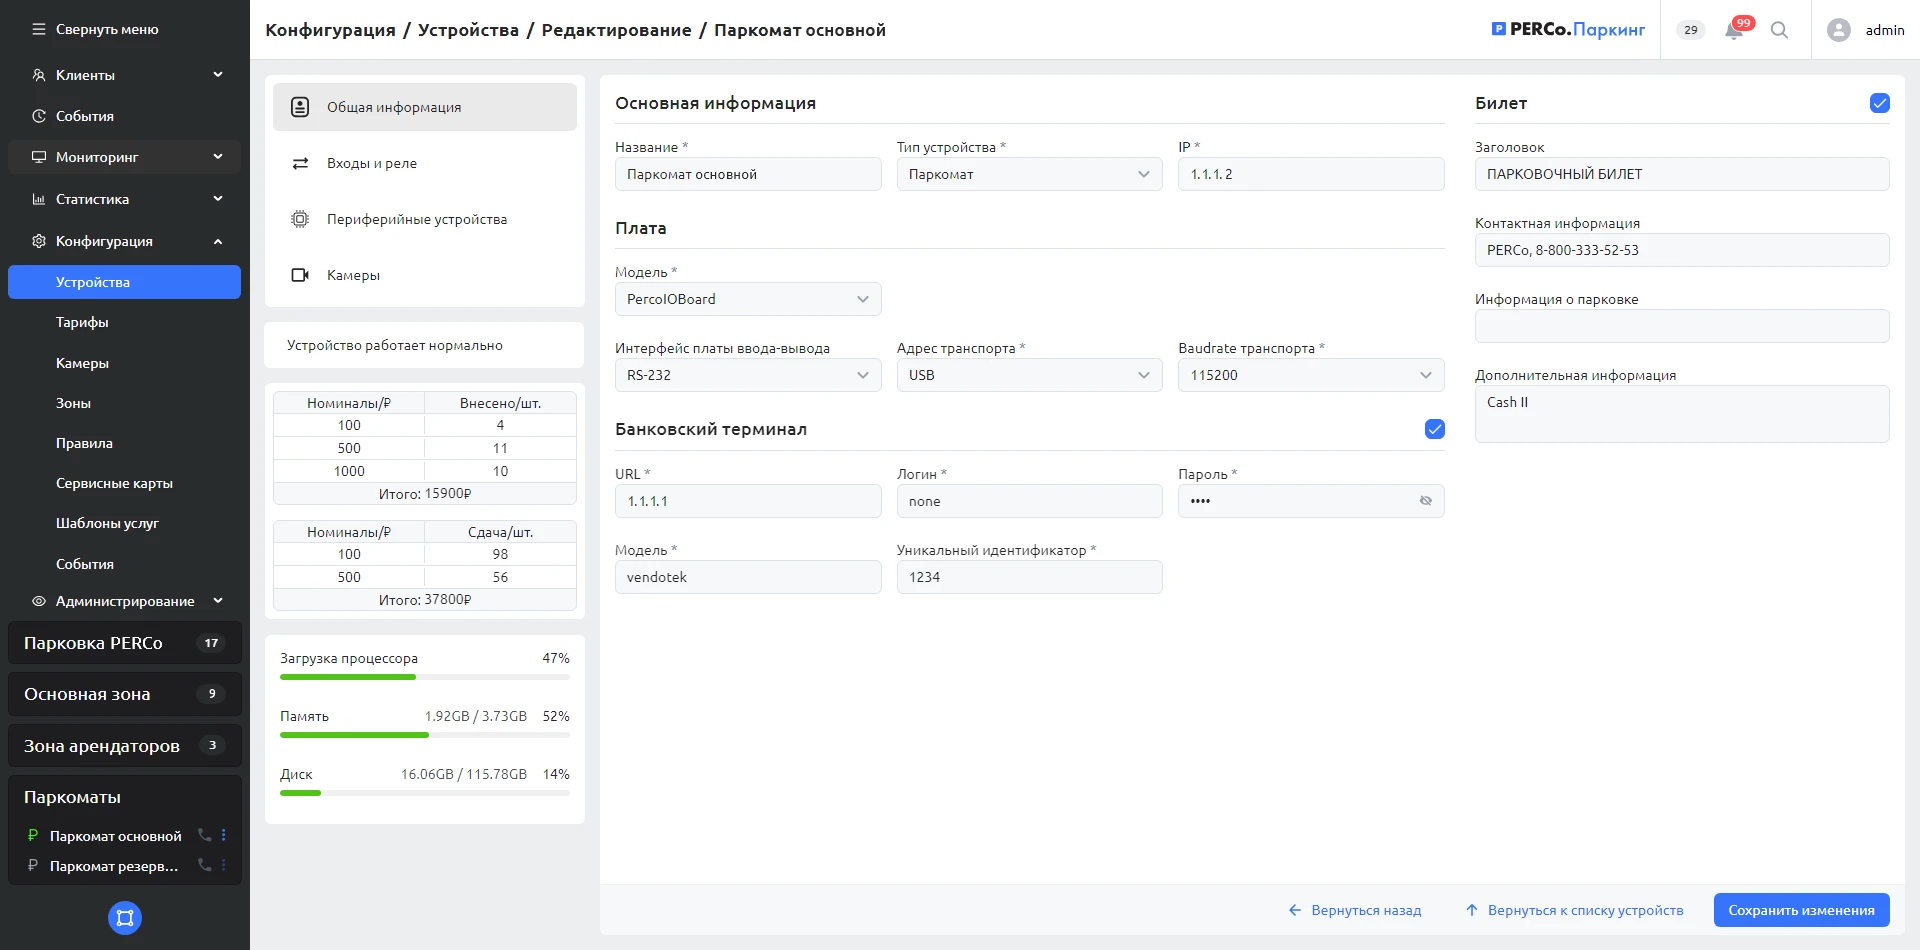Click the cameras video icon

300,275
